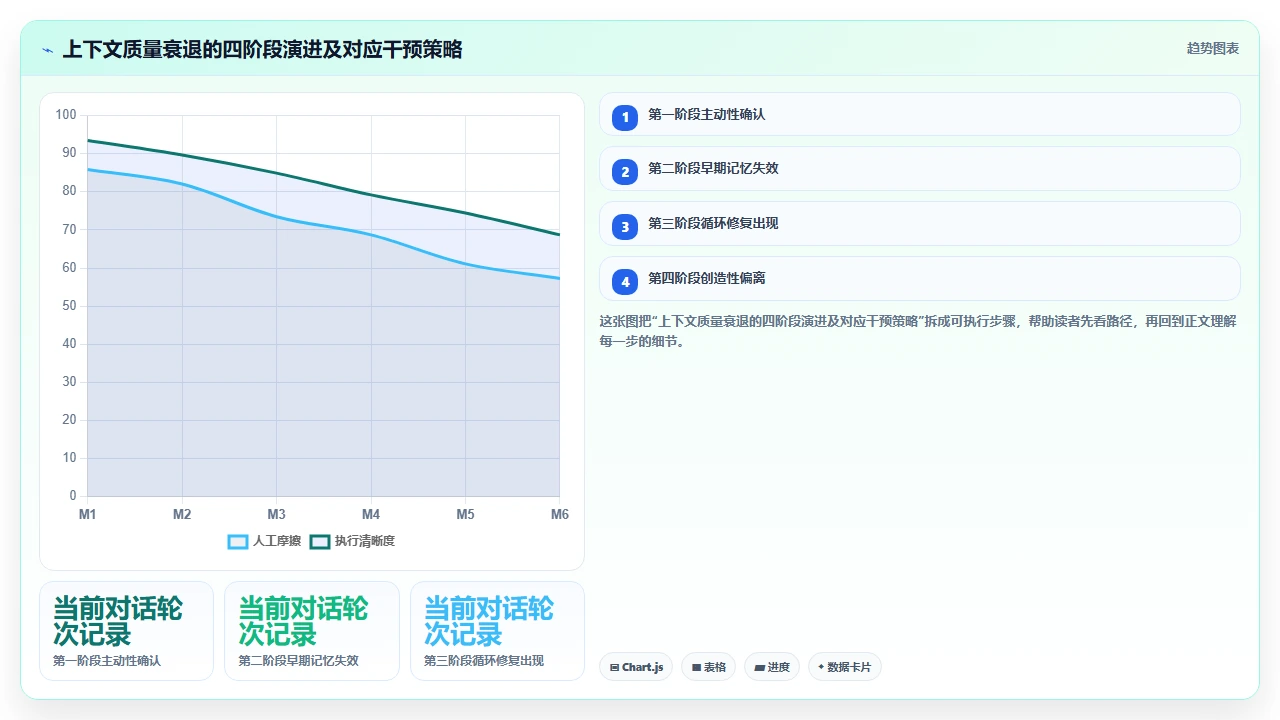Click the M4 axis label

371,514
